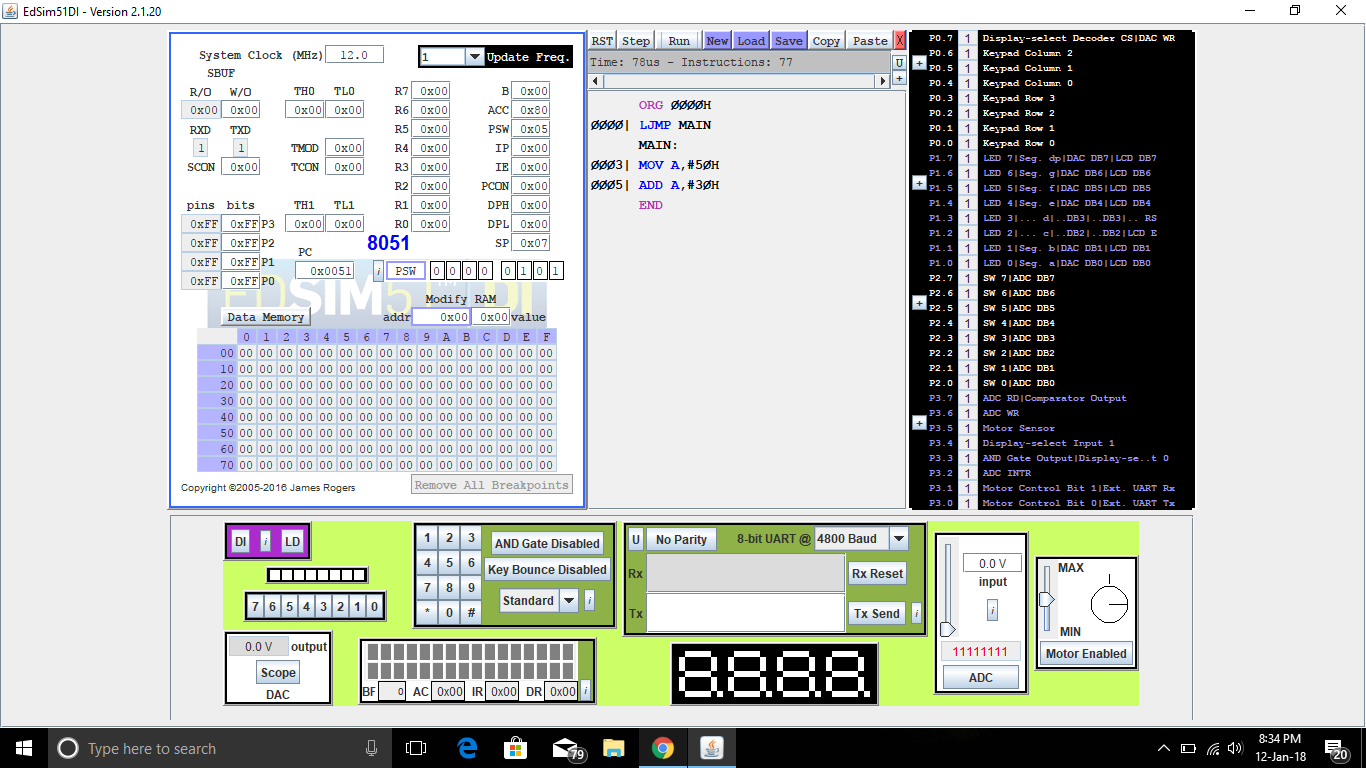The height and width of the screenshot is (768, 1366).
Task: Click the New toolbar button
Action: click(x=717, y=40)
